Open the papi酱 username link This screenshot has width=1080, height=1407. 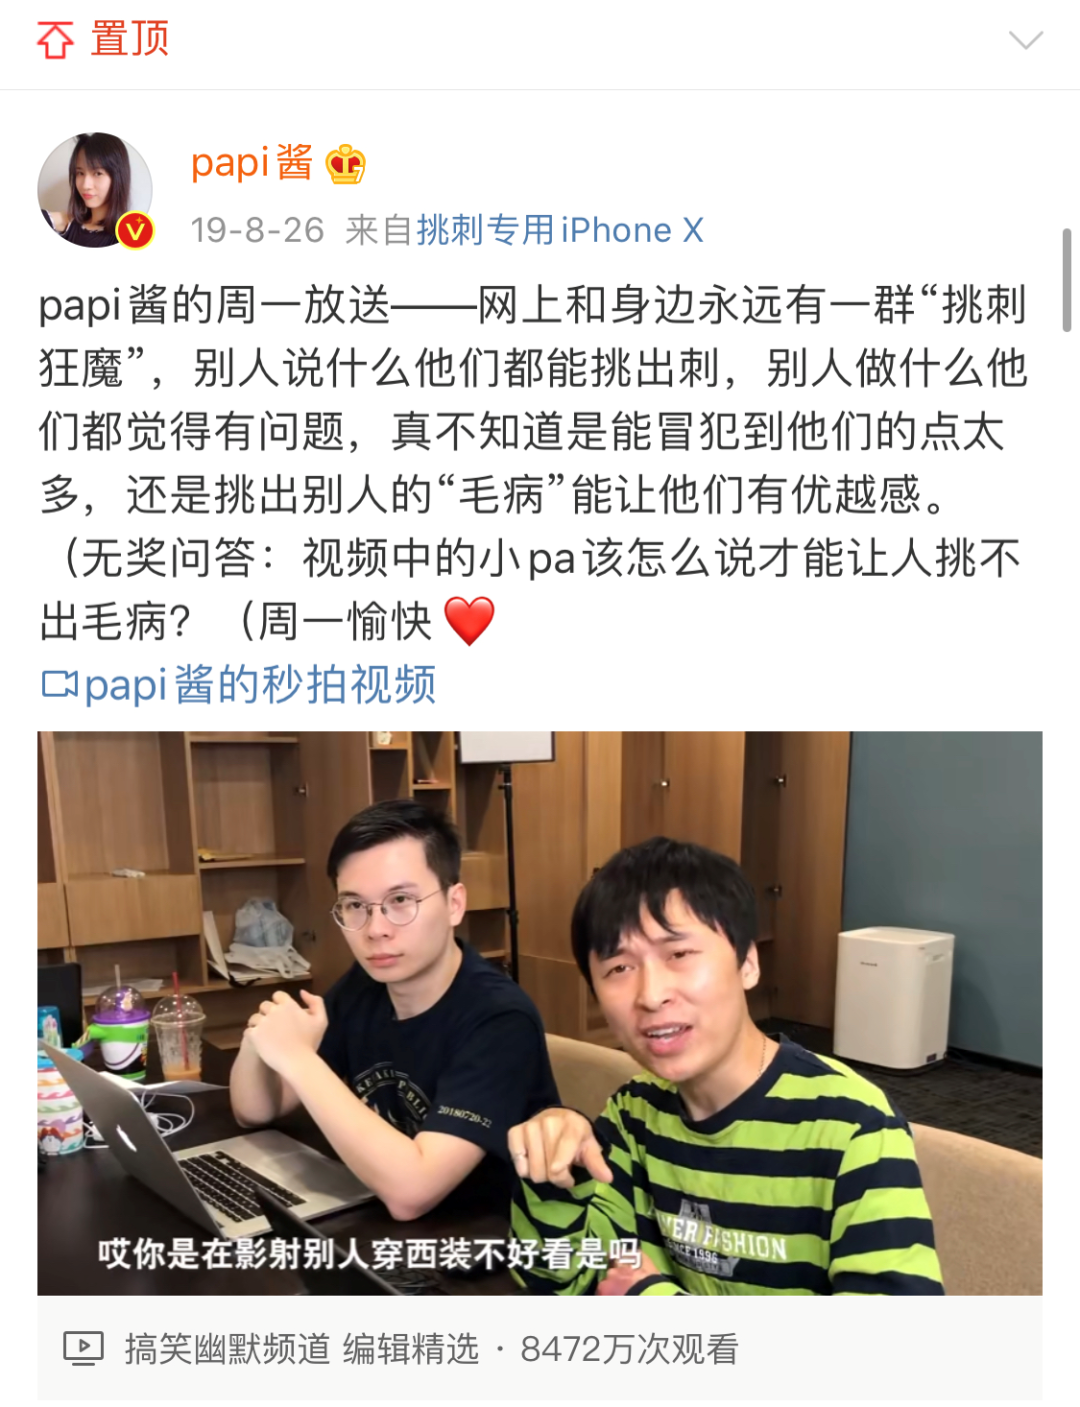251,163
